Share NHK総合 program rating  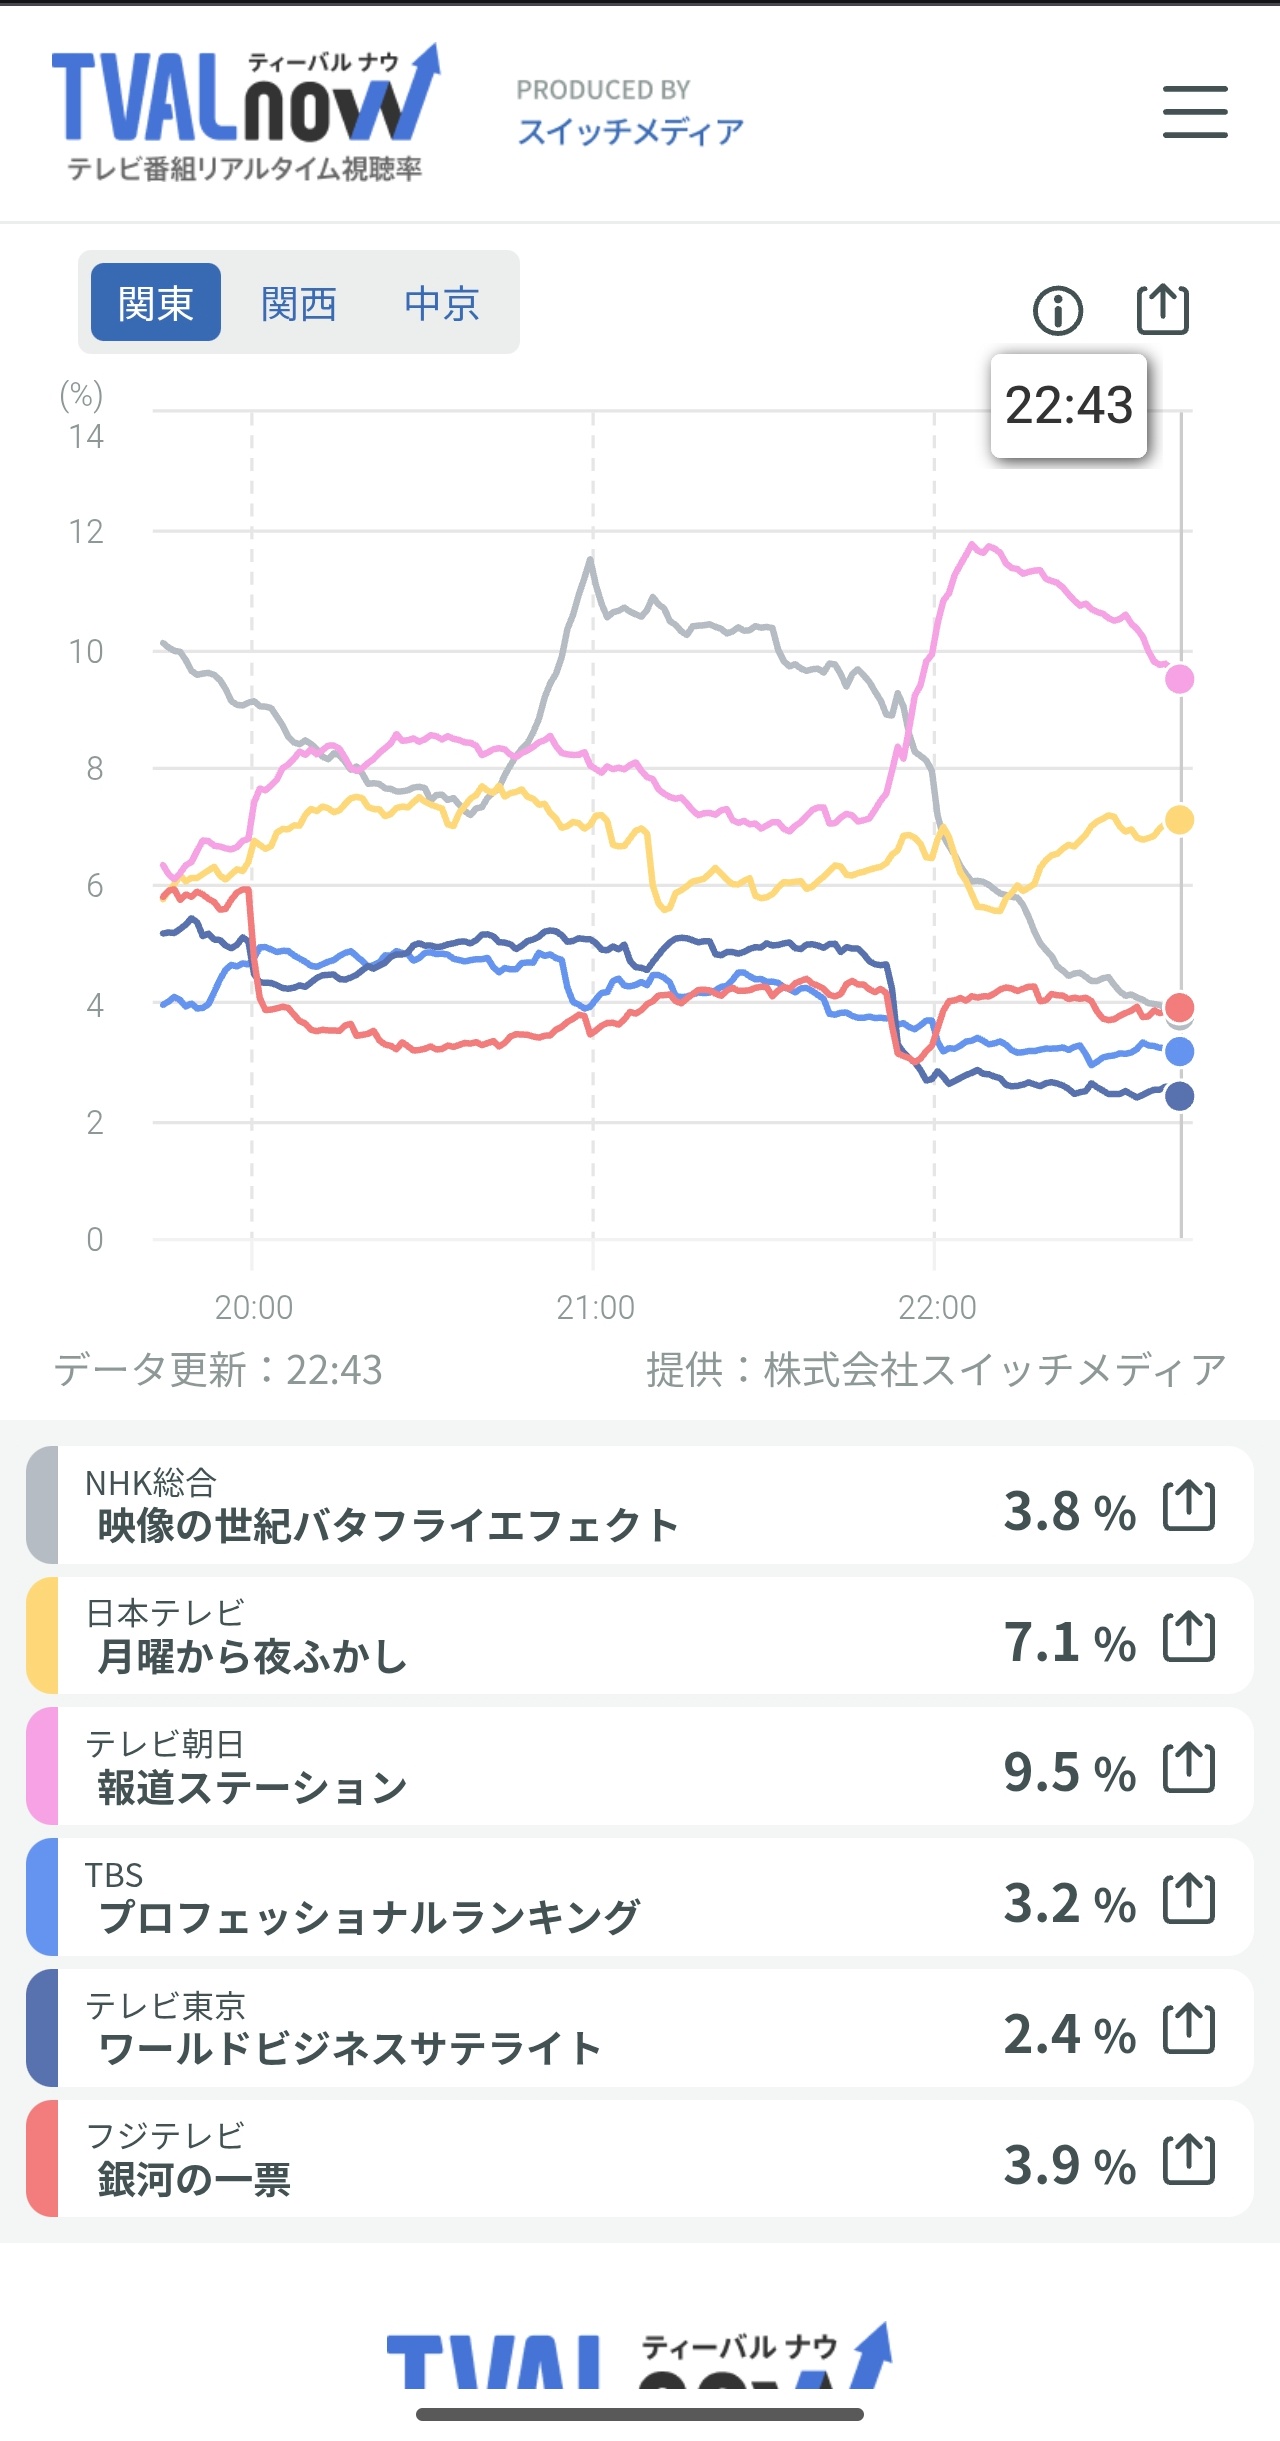click(1189, 1506)
